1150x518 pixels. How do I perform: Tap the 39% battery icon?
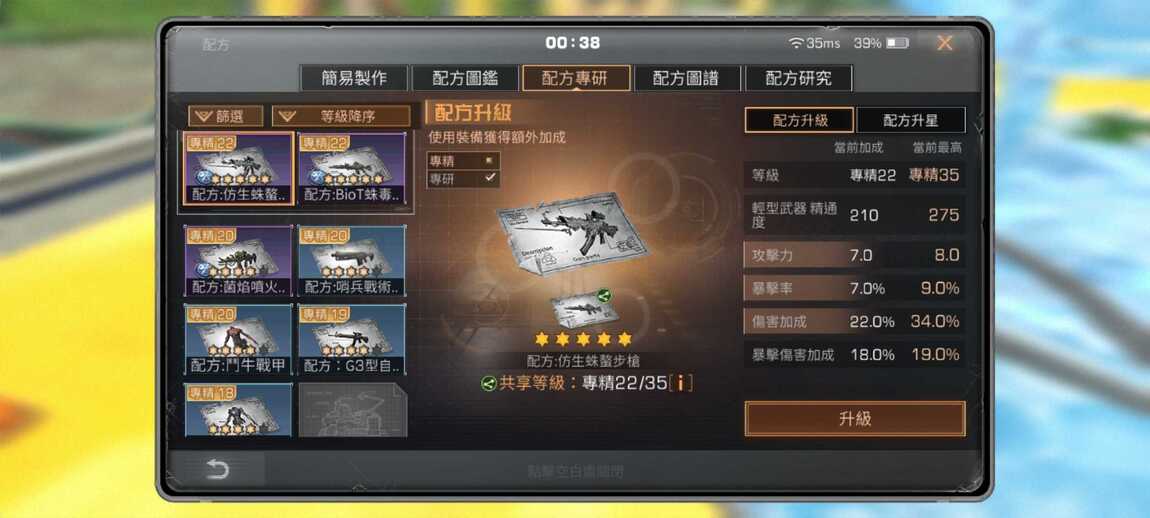click(x=897, y=43)
